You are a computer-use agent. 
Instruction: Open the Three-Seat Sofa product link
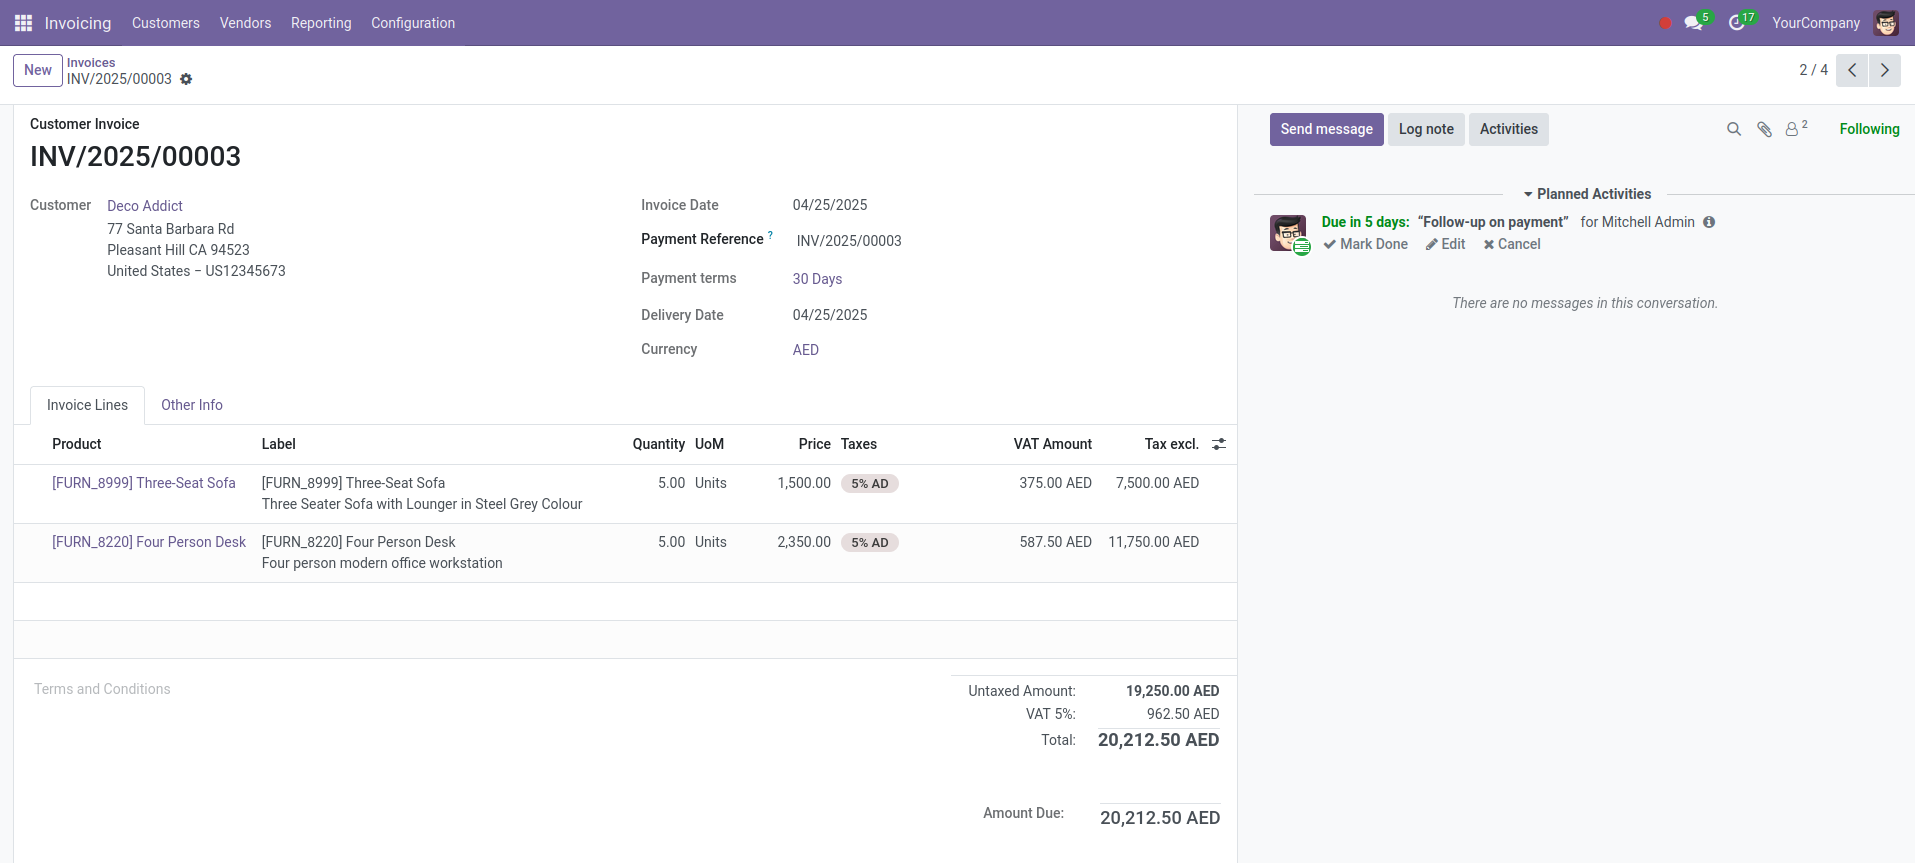tap(144, 483)
